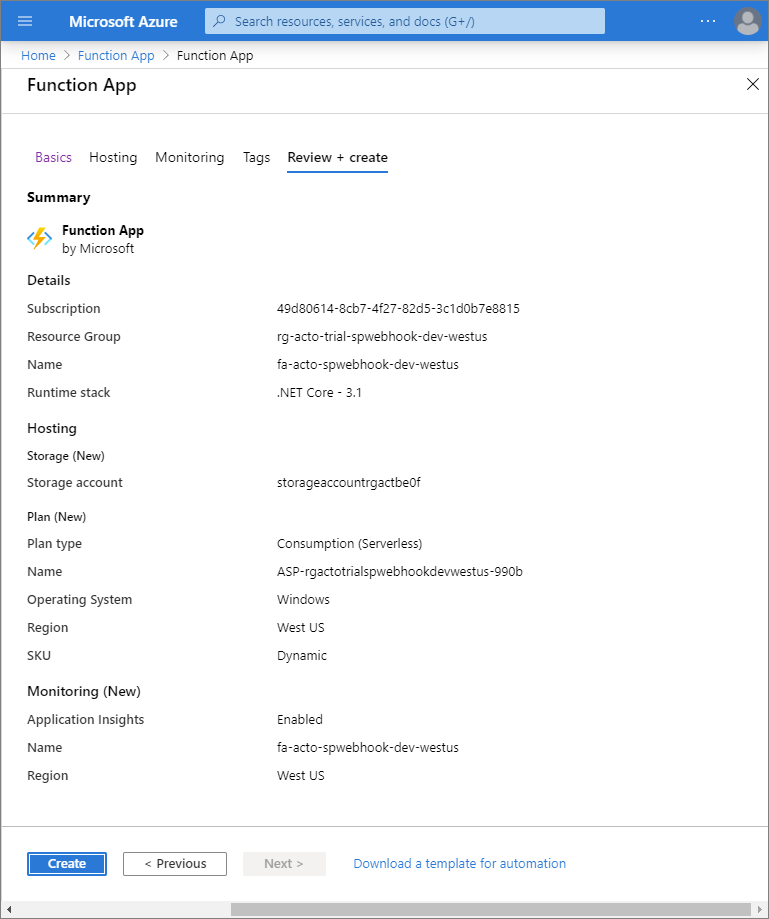This screenshot has width=769, height=919.
Task: Select rg-acto-trial-spwebhook-dev-westus resource group value
Action: [382, 336]
